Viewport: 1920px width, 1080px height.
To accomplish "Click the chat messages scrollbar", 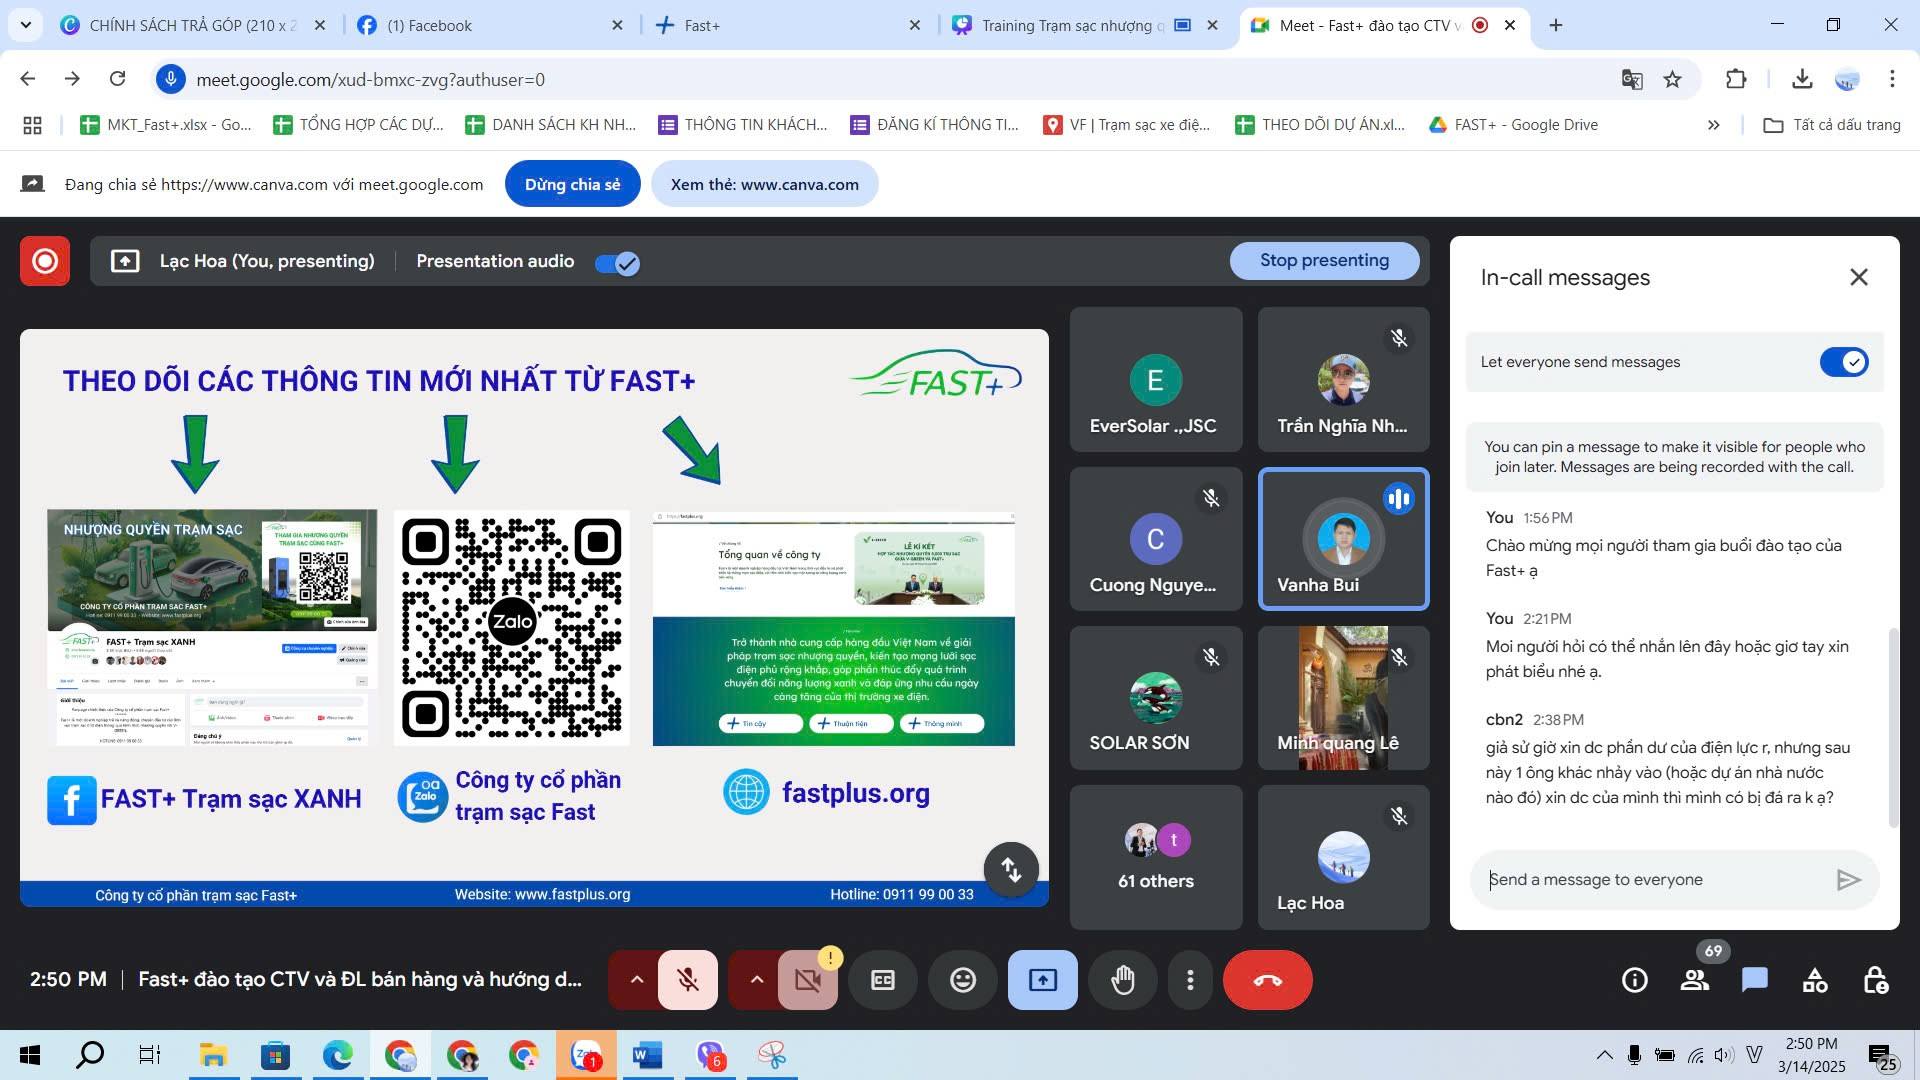I will point(1892,727).
